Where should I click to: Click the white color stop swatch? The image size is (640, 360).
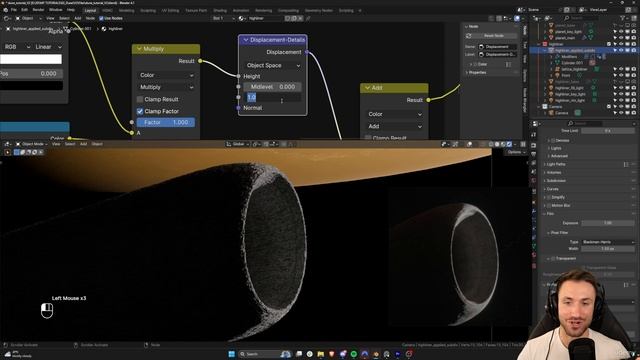coord(31,59)
